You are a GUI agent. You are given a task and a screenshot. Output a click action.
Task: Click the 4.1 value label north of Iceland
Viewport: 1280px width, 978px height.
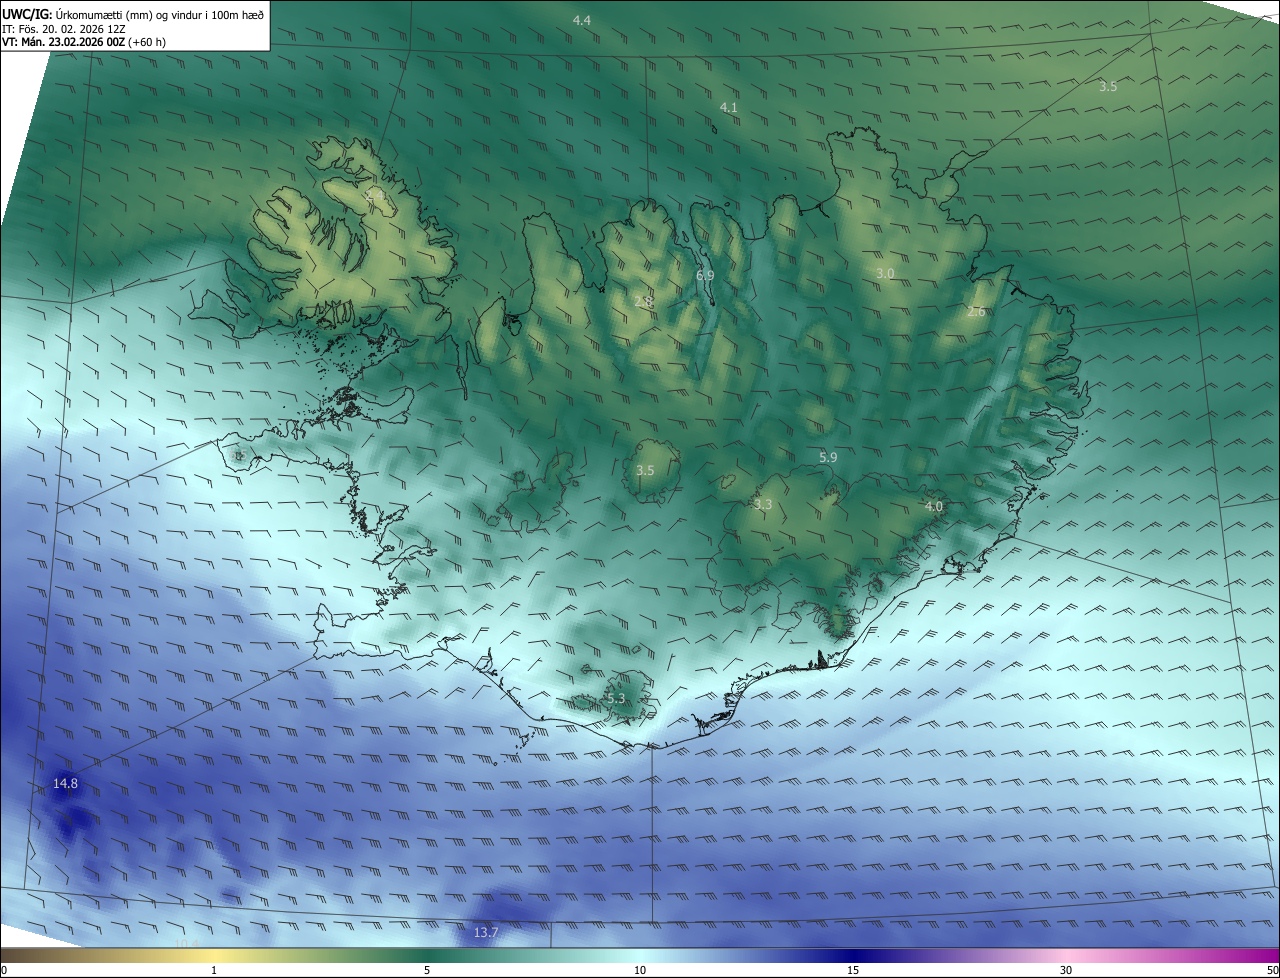pos(729,107)
